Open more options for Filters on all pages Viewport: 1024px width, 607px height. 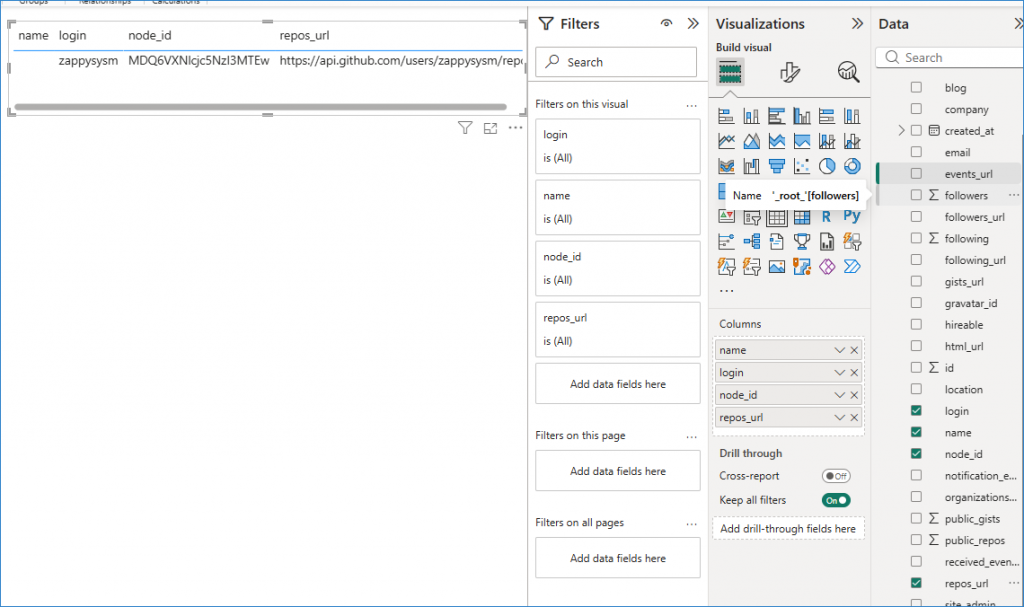[x=692, y=523]
